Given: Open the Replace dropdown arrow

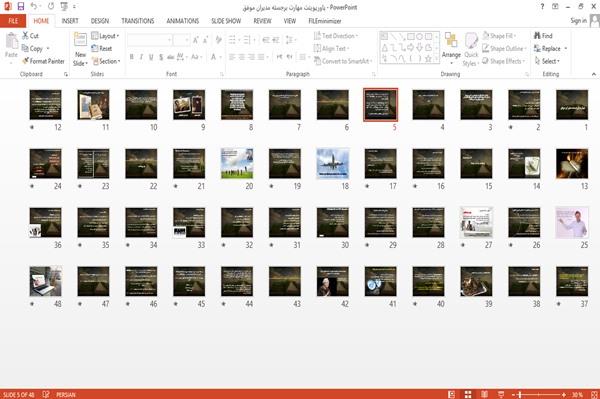Looking at the screenshot, I should 566,49.
